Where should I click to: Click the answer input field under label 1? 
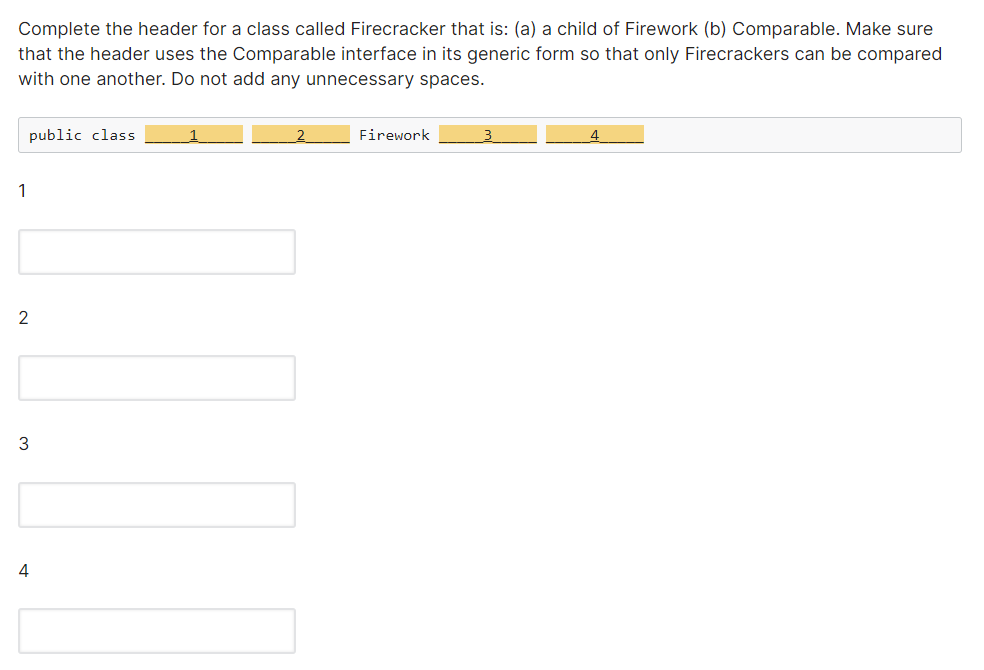pyautogui.click(x=156, y=251)
